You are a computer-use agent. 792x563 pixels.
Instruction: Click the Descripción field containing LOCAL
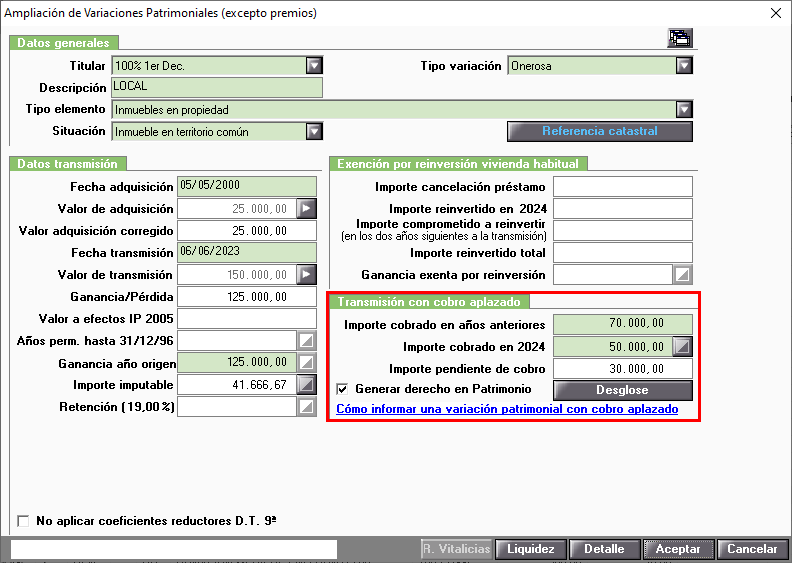tap(217, 87)
